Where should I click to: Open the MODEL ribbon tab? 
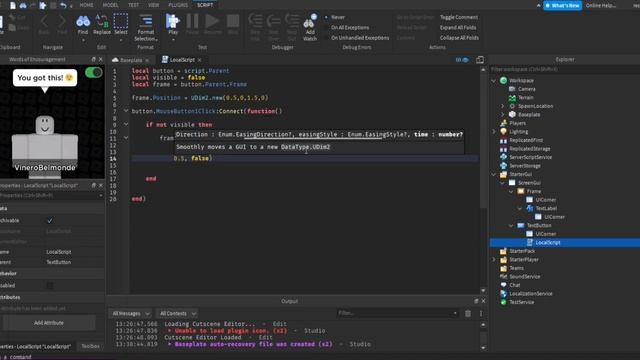[x=110, y=5]
